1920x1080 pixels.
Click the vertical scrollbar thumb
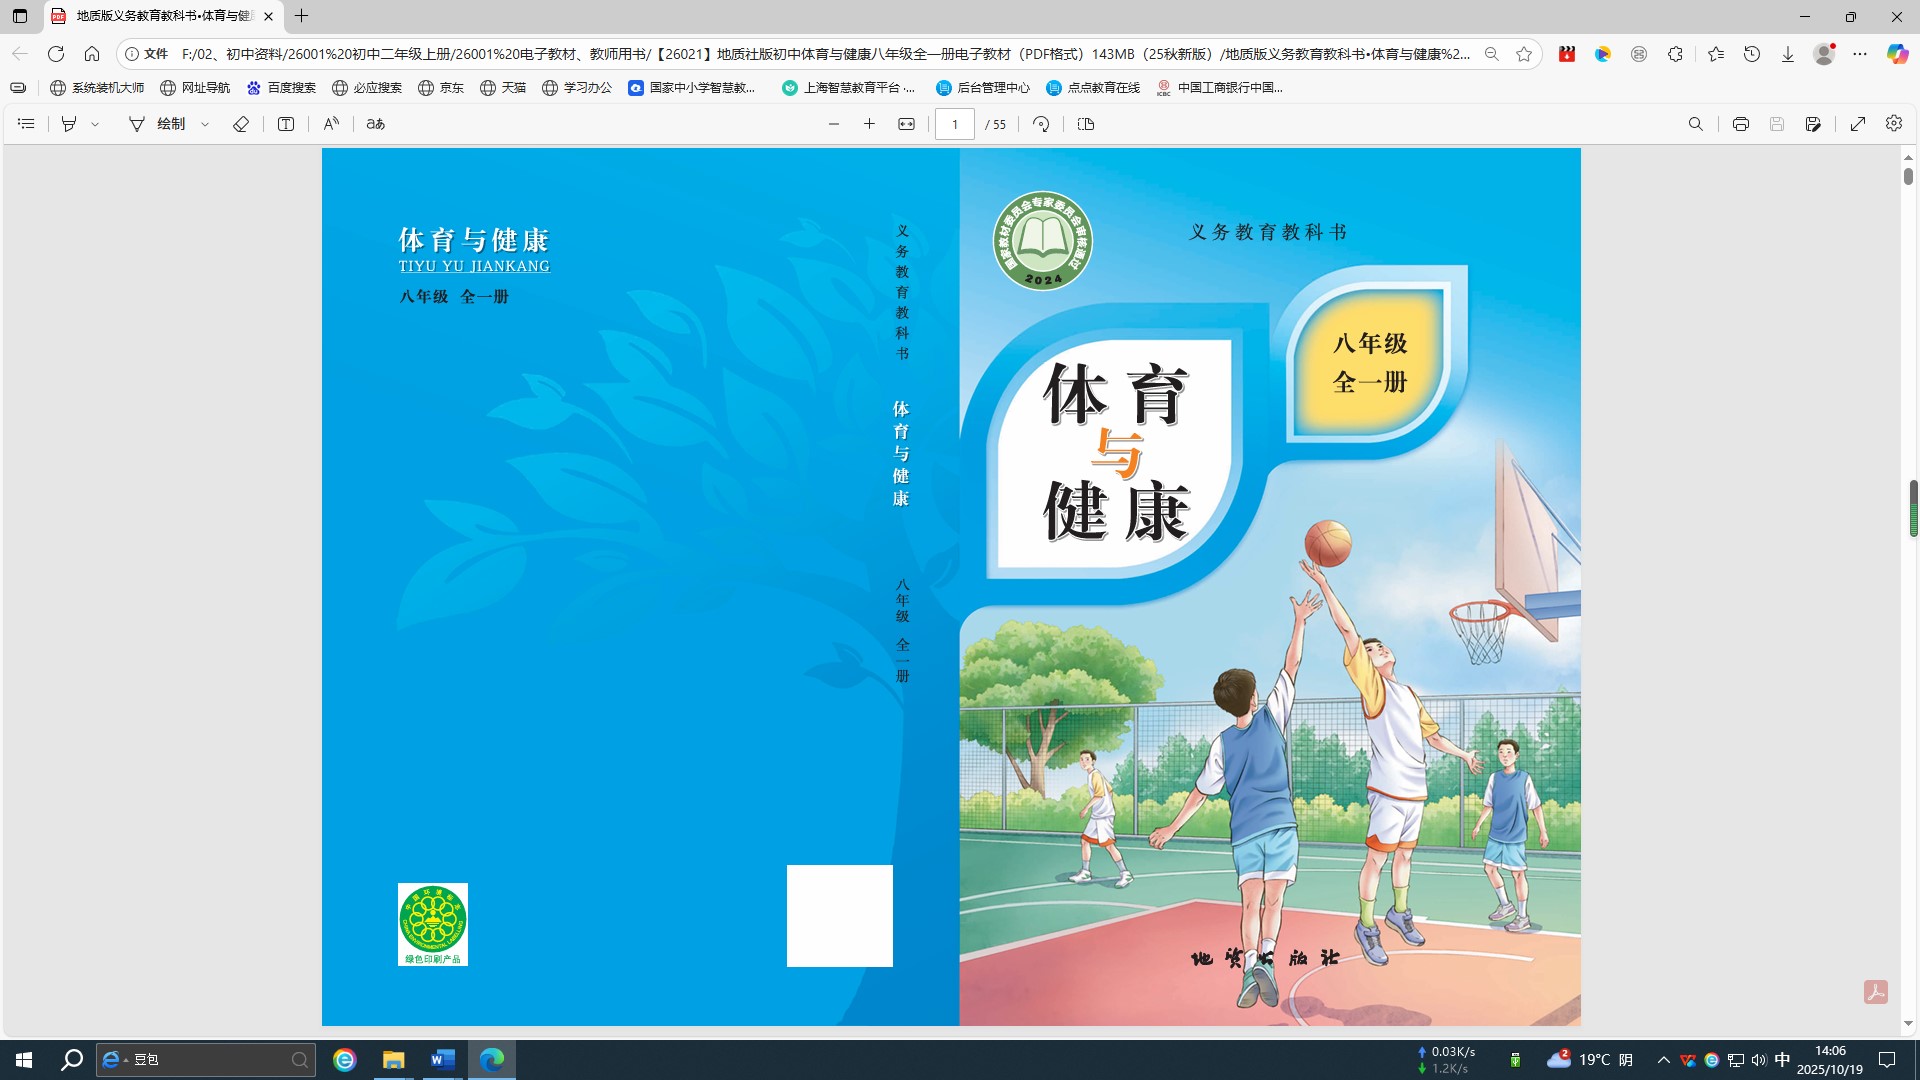[1908, 176]
